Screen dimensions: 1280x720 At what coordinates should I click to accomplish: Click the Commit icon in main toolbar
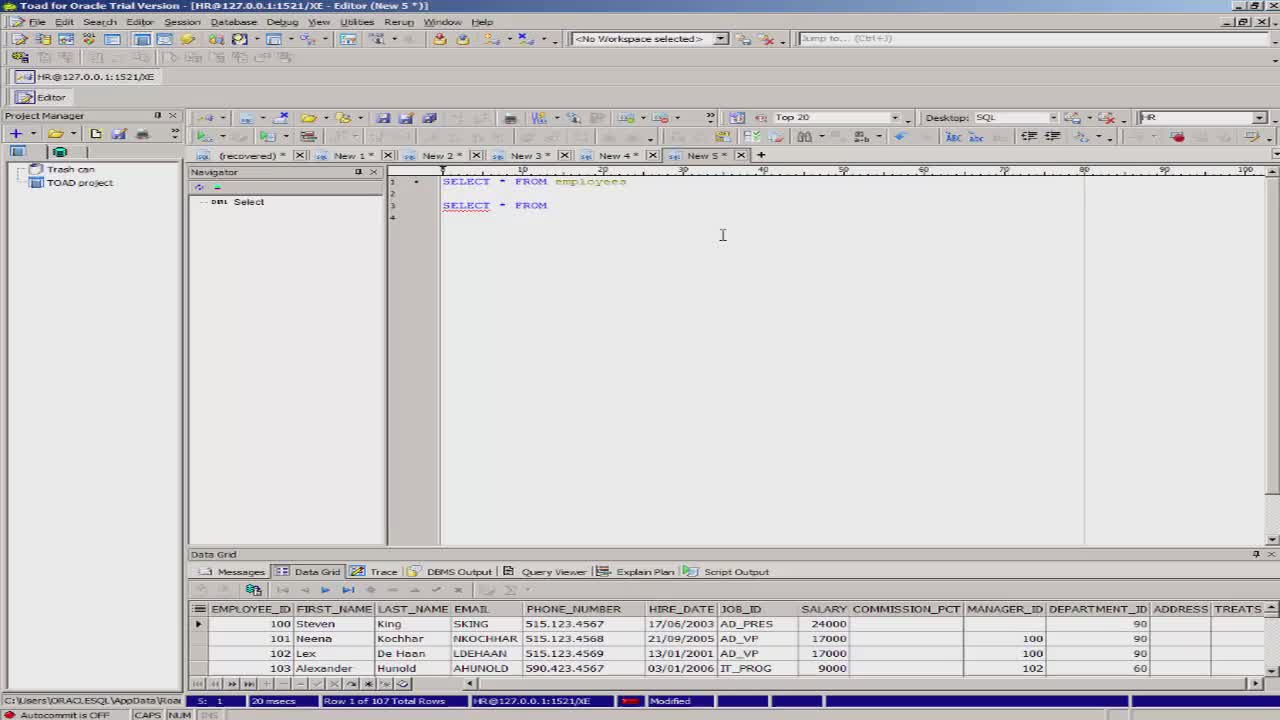pyautogui.click(x=439, y=39)
